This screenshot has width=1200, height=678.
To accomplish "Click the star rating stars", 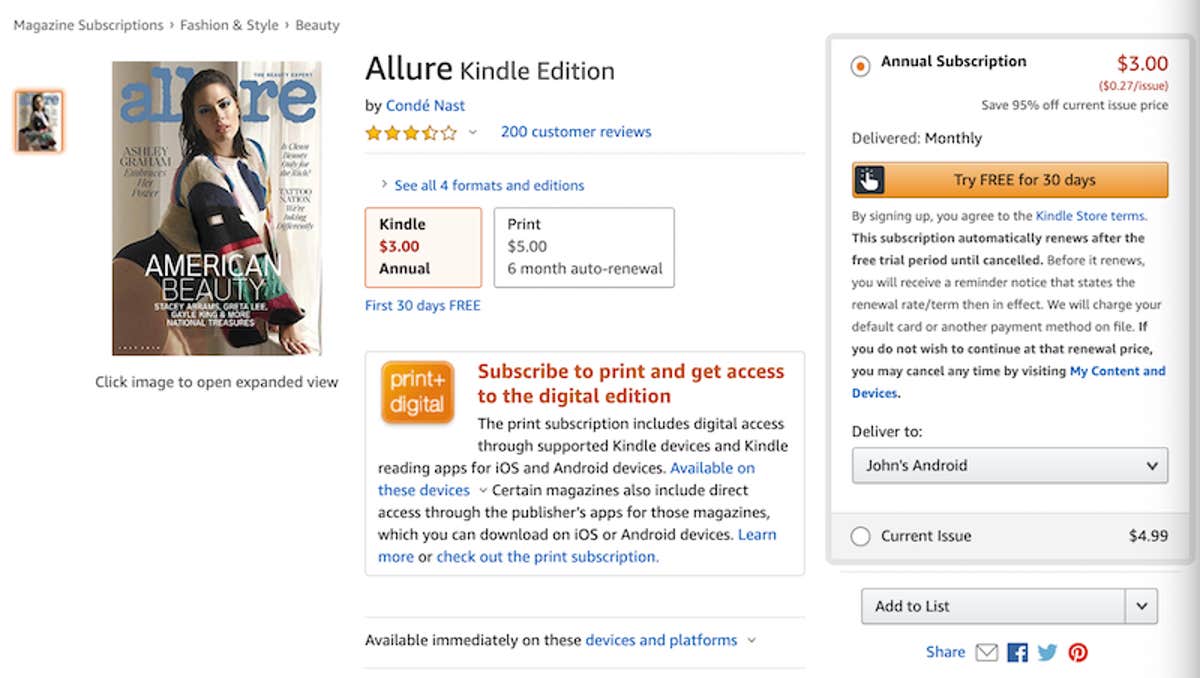I will pyautogui.click(x=411, y=131).
